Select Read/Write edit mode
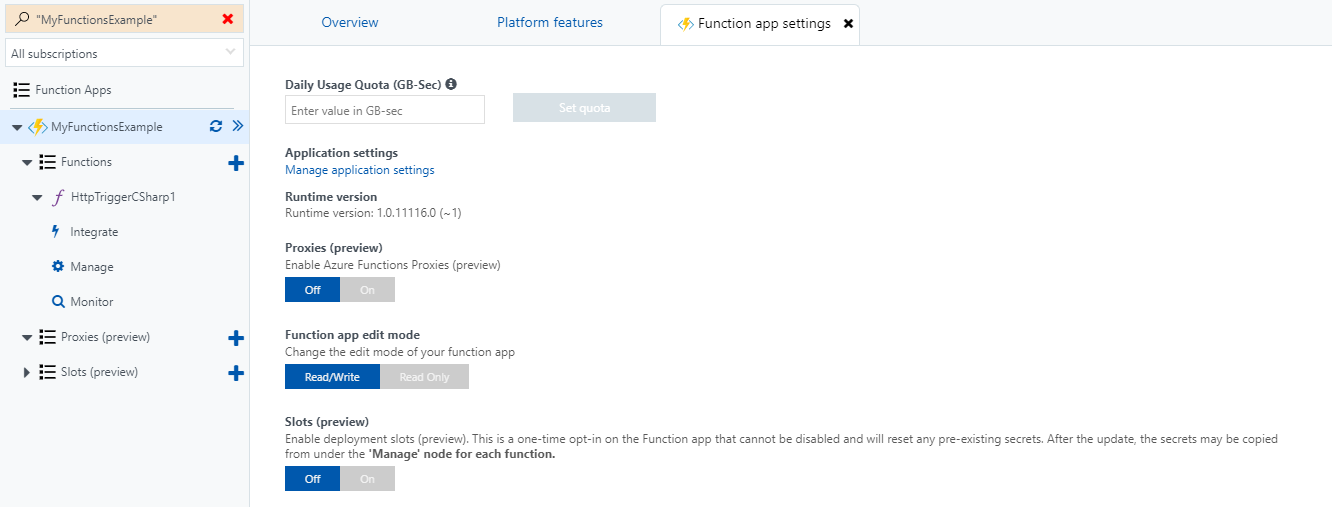The width and height of the screenshot is (1332, 507). (x=332, y=377)
